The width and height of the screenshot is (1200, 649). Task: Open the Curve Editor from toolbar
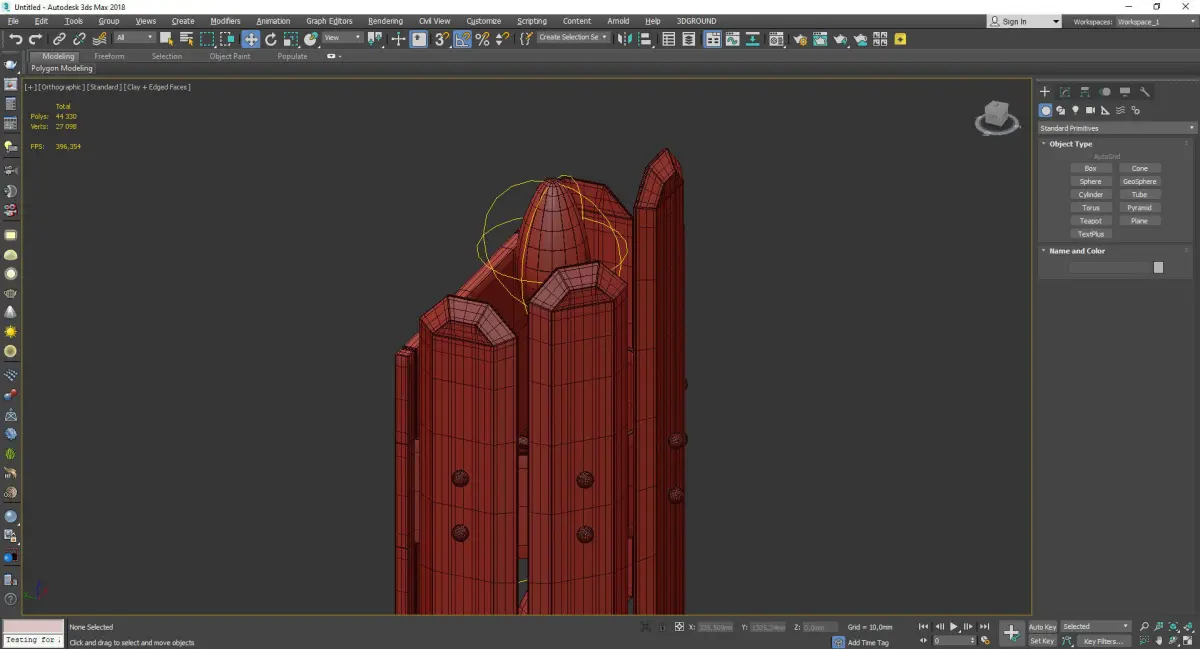(733, 39)
